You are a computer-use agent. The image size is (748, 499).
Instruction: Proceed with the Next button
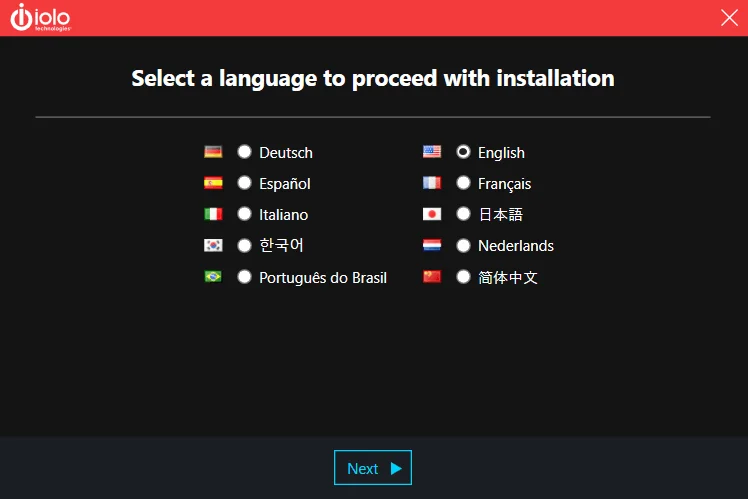(x=373, y=468)
